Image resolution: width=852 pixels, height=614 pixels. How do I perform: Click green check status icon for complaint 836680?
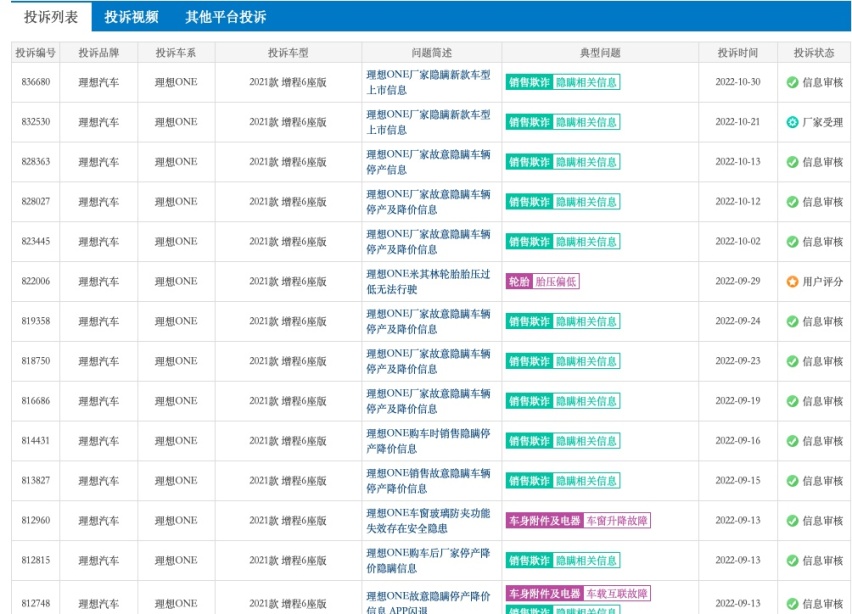tap(792, 82)
